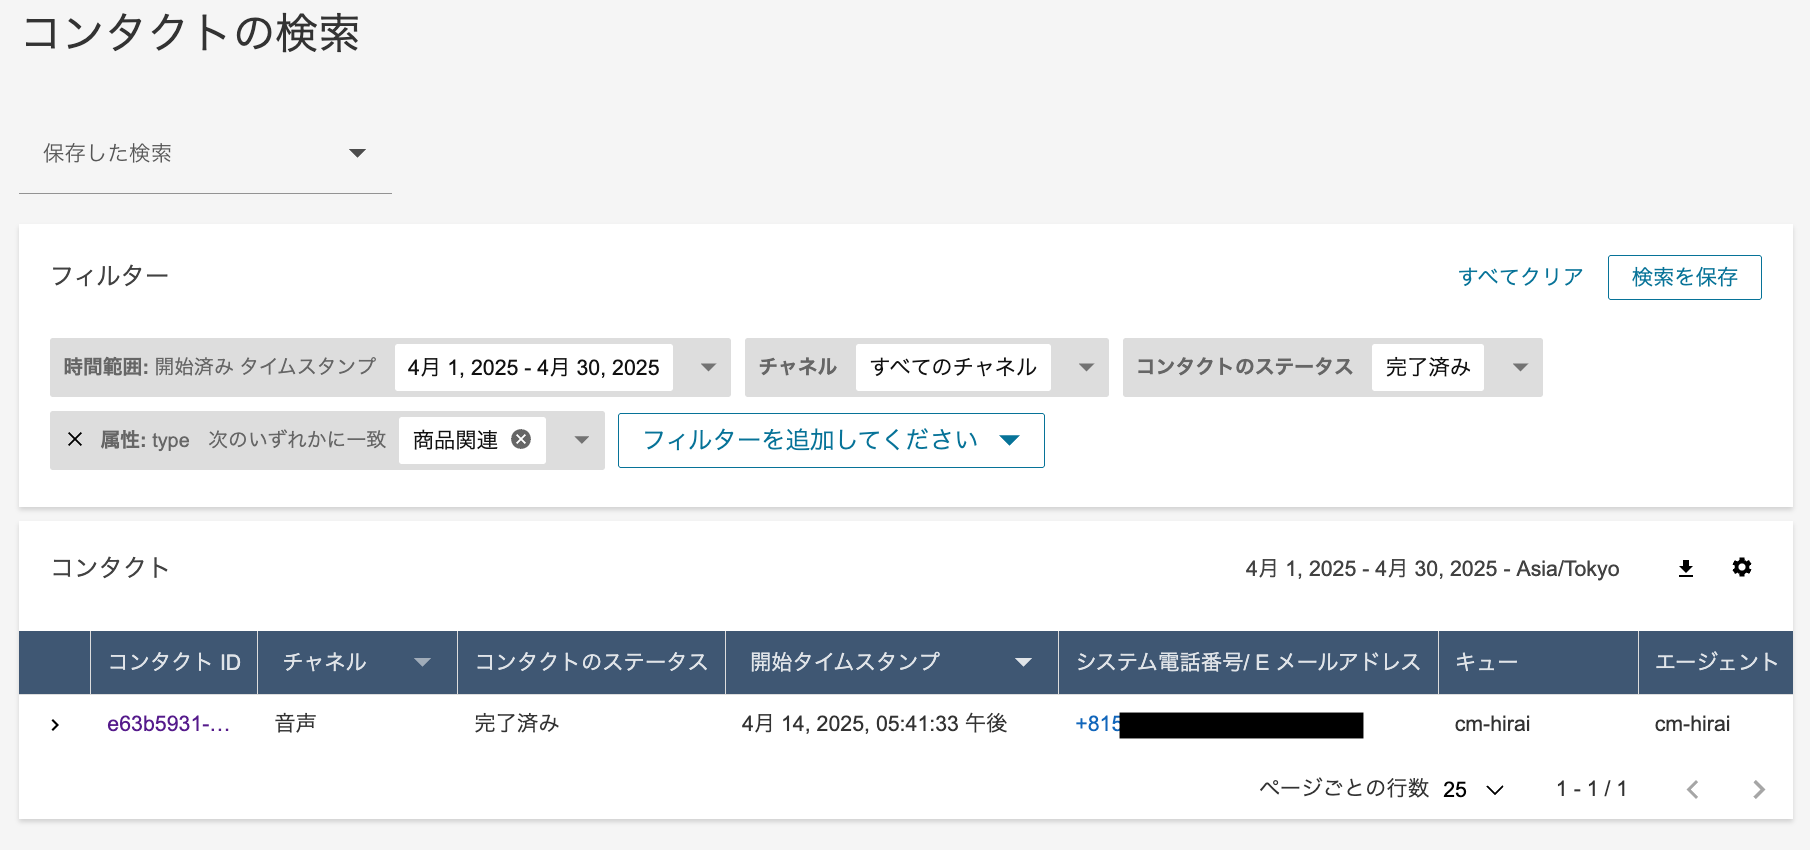Image resolution: width=1810 pixels, height=850 pixels.
Task: Remove the 属性 type filter with X
Action: (75, 439)
